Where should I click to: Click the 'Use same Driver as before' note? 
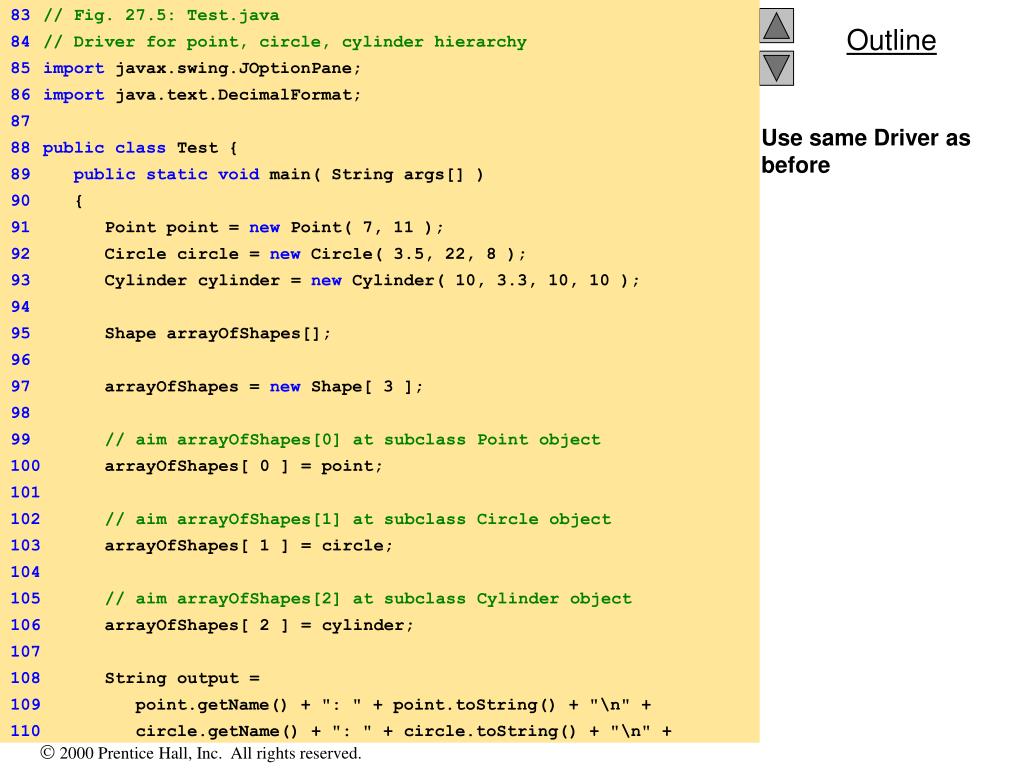coord(866,152)
